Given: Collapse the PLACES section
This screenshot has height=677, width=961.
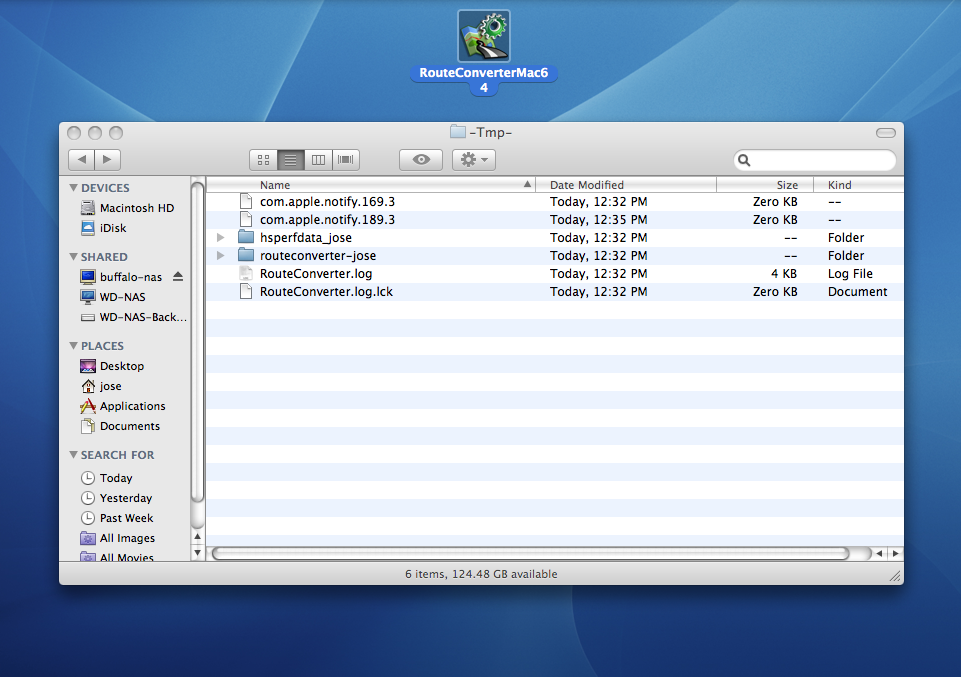Looking at the screenshot, I should 74,346.
